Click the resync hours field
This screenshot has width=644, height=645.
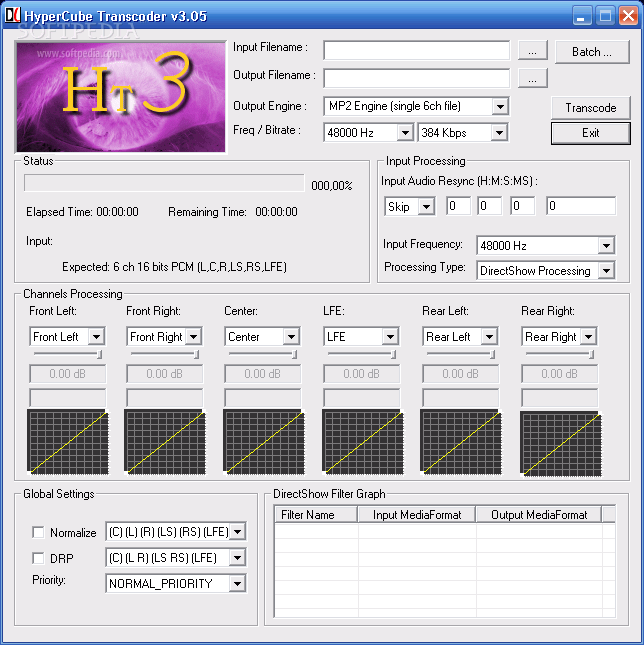(x=459, y=206)
